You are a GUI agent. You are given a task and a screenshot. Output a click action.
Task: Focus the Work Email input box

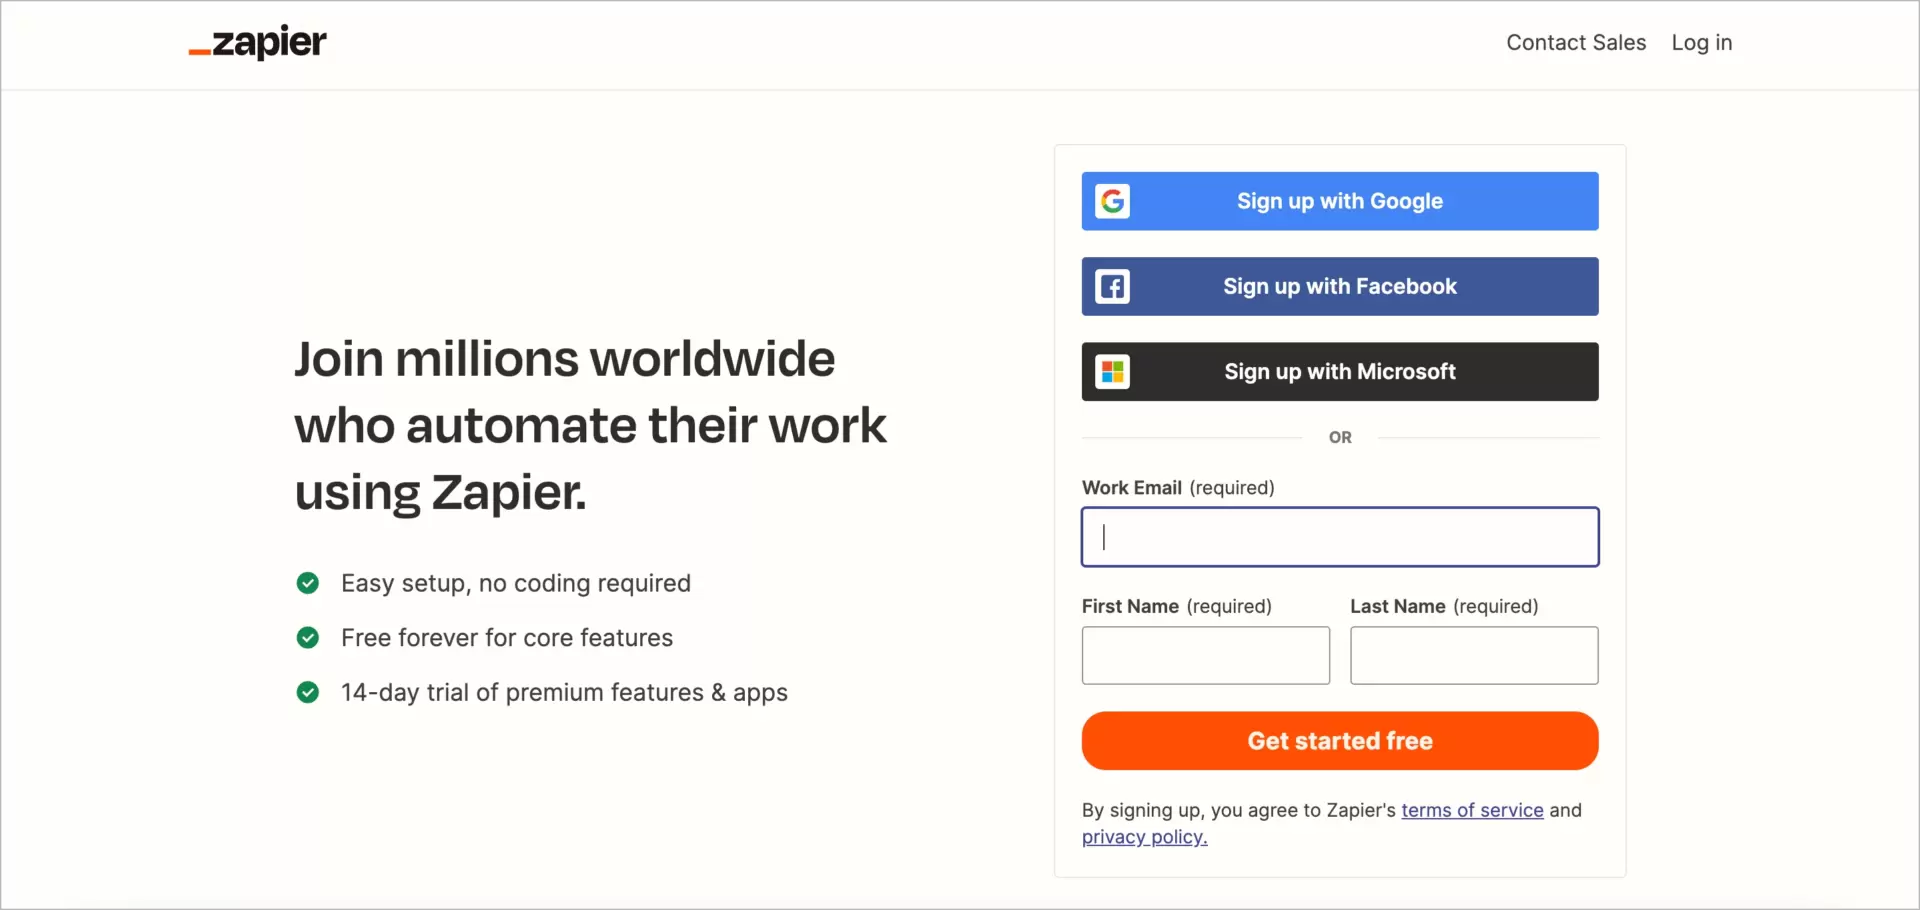coord(1340,537)
